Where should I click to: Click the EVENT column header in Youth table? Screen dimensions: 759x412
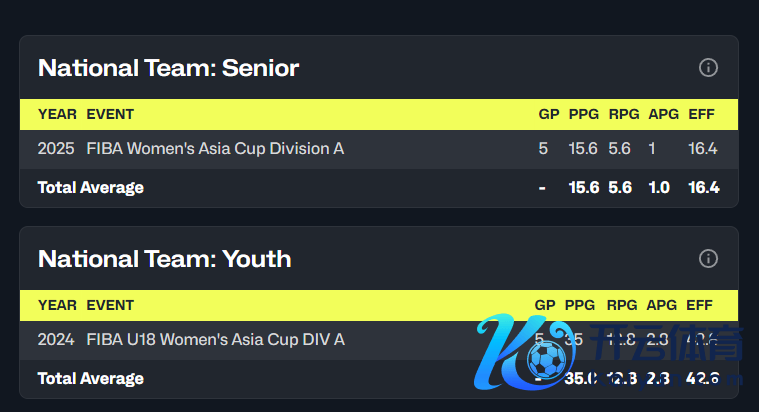click(110, 305)
